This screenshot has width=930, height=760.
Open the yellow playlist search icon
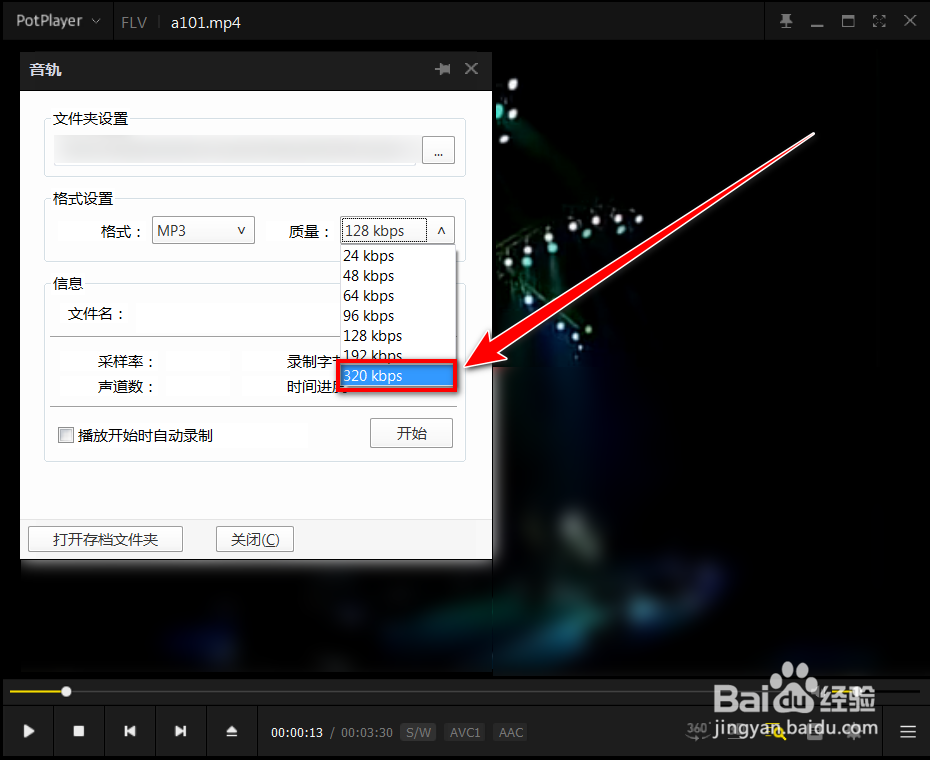coord(775,732)
